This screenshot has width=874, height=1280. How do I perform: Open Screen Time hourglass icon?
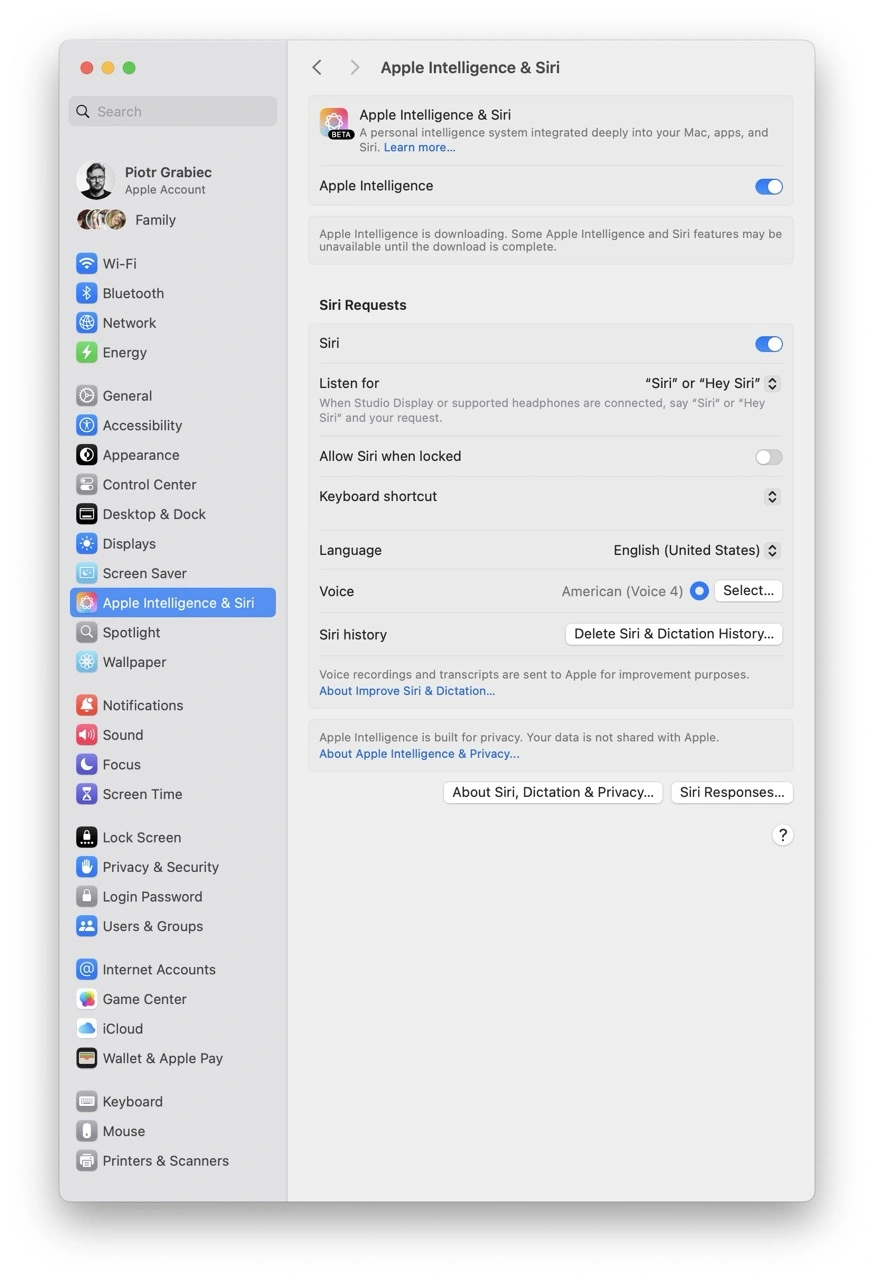pos(87,794)
